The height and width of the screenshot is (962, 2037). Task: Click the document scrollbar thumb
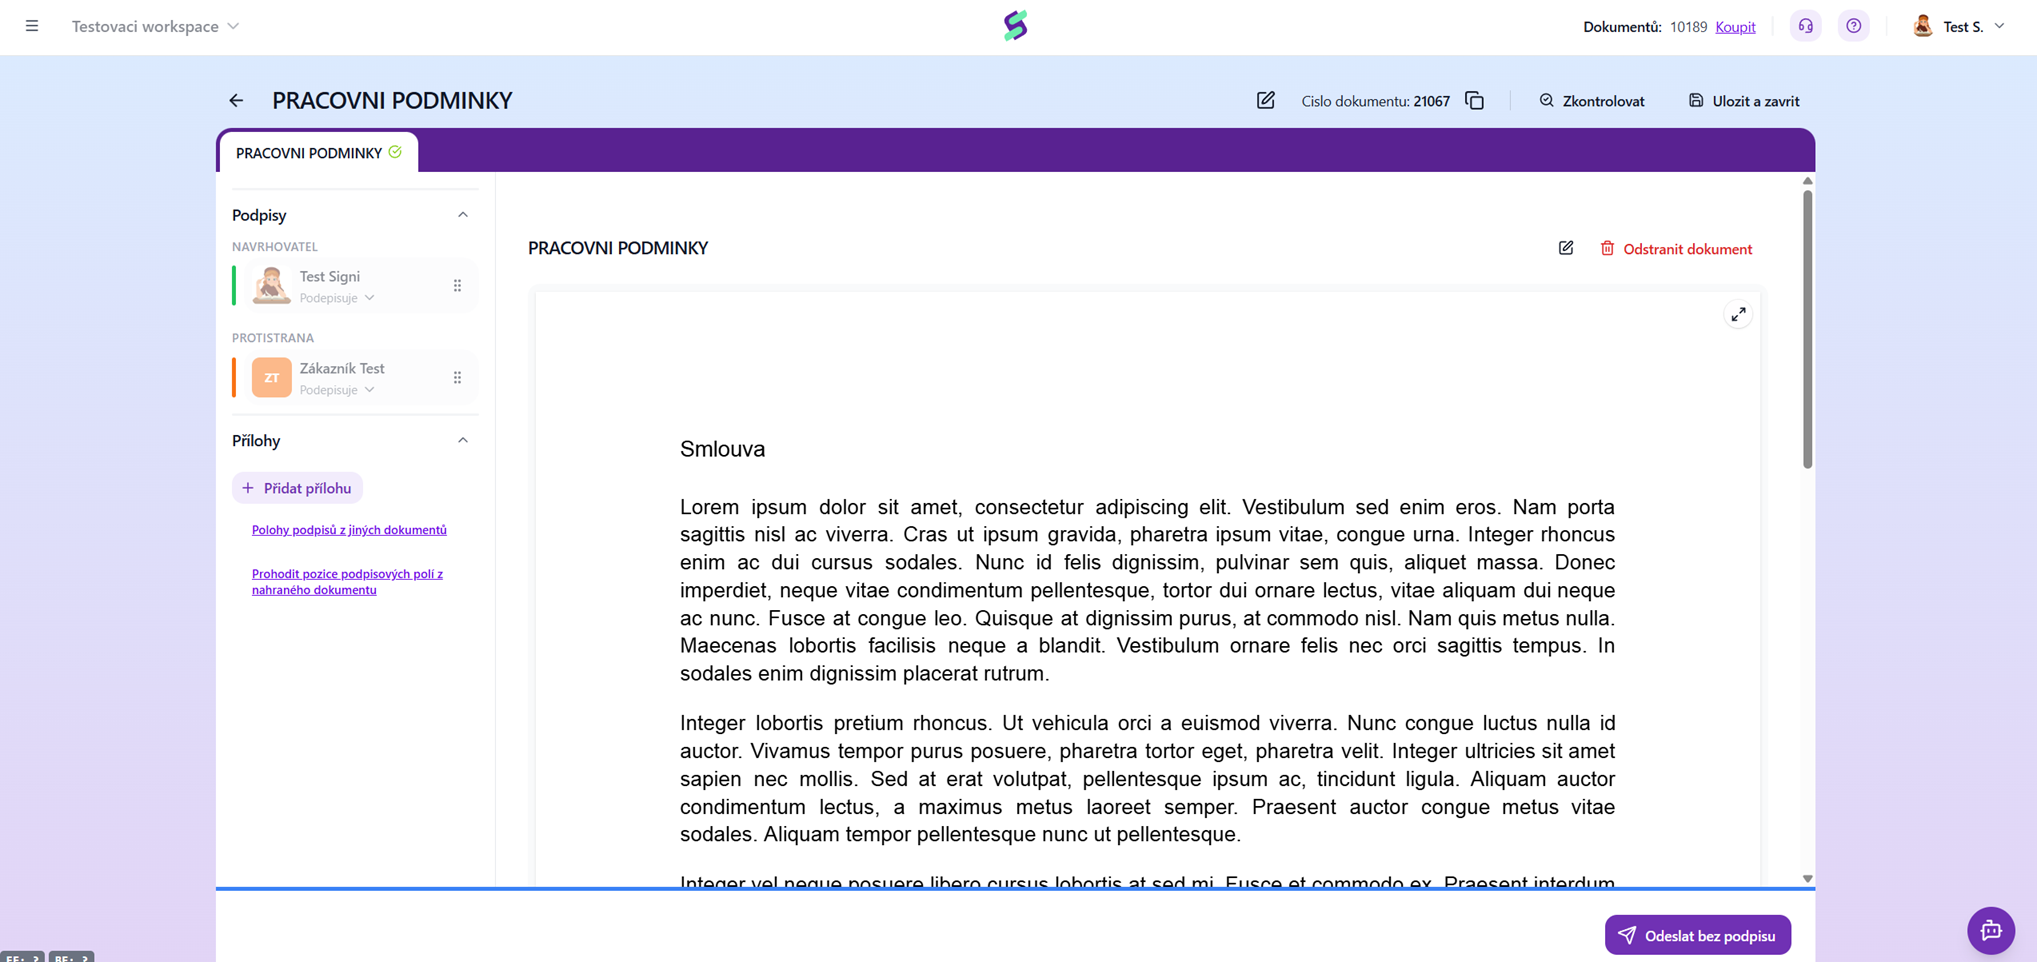(x=1807, y=329)
